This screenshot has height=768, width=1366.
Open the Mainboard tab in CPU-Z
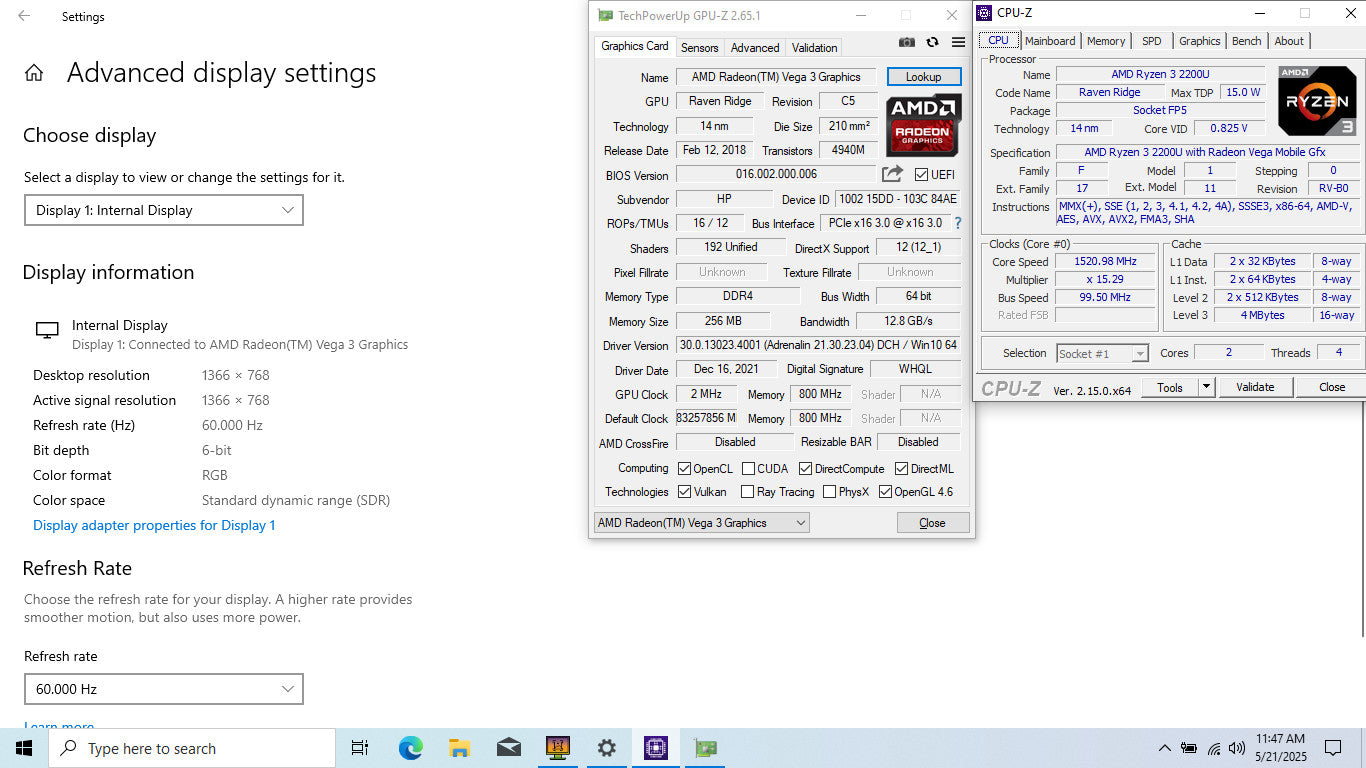[1049, 41]
